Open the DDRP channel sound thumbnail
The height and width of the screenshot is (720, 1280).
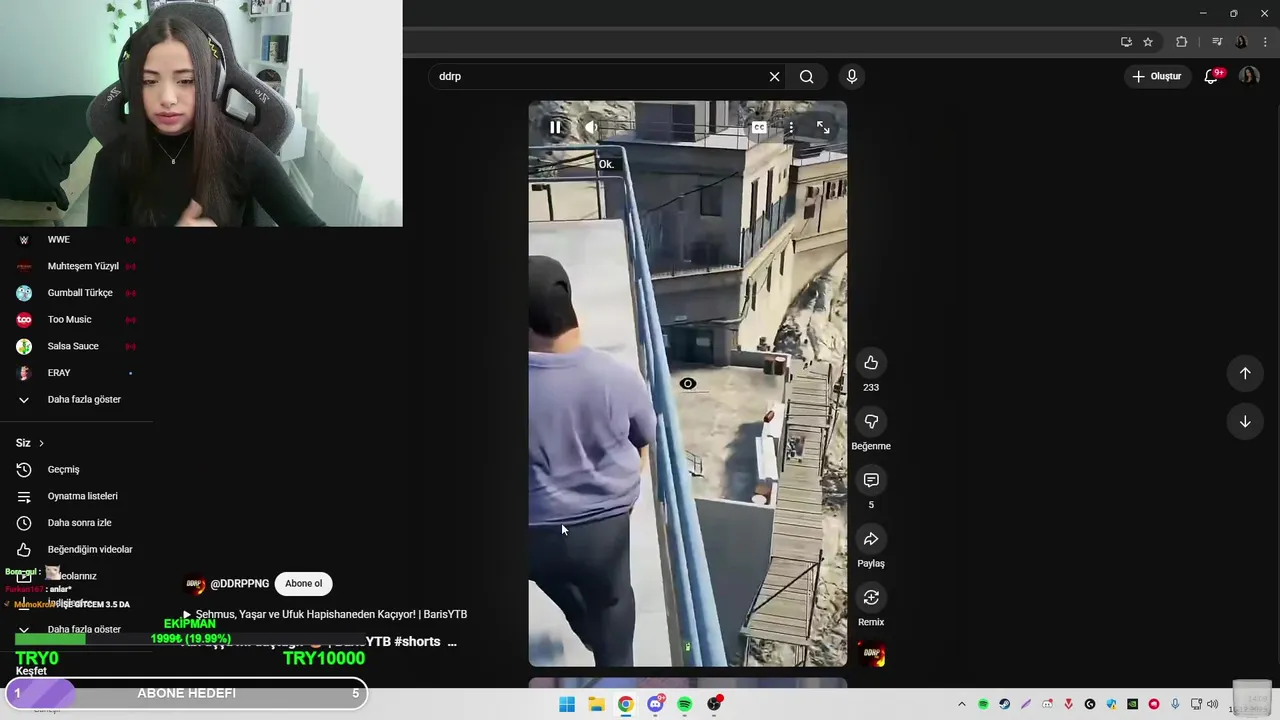point(871,656)
